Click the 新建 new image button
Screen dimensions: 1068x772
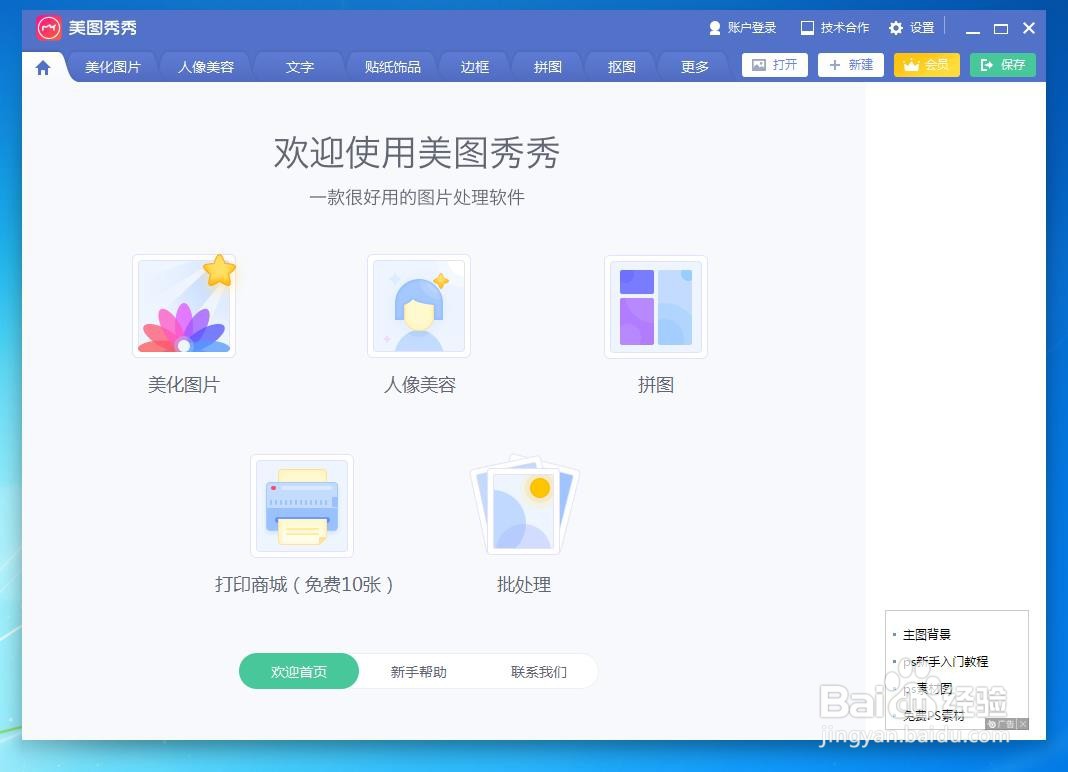(x=851, y=64)
